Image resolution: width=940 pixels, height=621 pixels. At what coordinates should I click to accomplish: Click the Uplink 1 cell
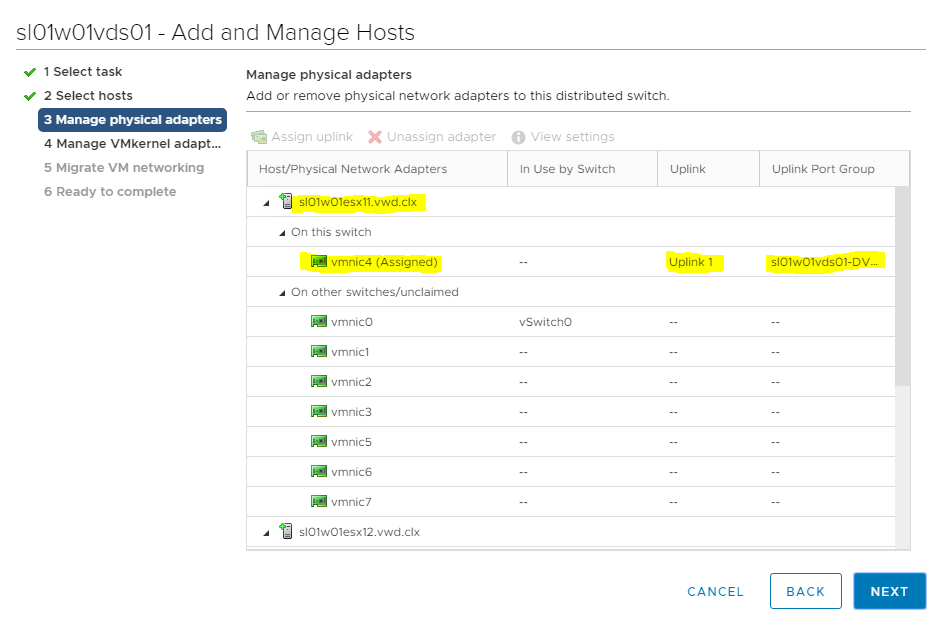coord(691,262)
